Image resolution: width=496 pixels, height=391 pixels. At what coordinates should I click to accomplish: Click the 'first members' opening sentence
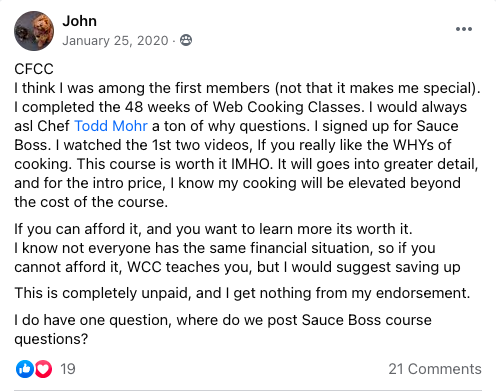[x=247, y=88]
